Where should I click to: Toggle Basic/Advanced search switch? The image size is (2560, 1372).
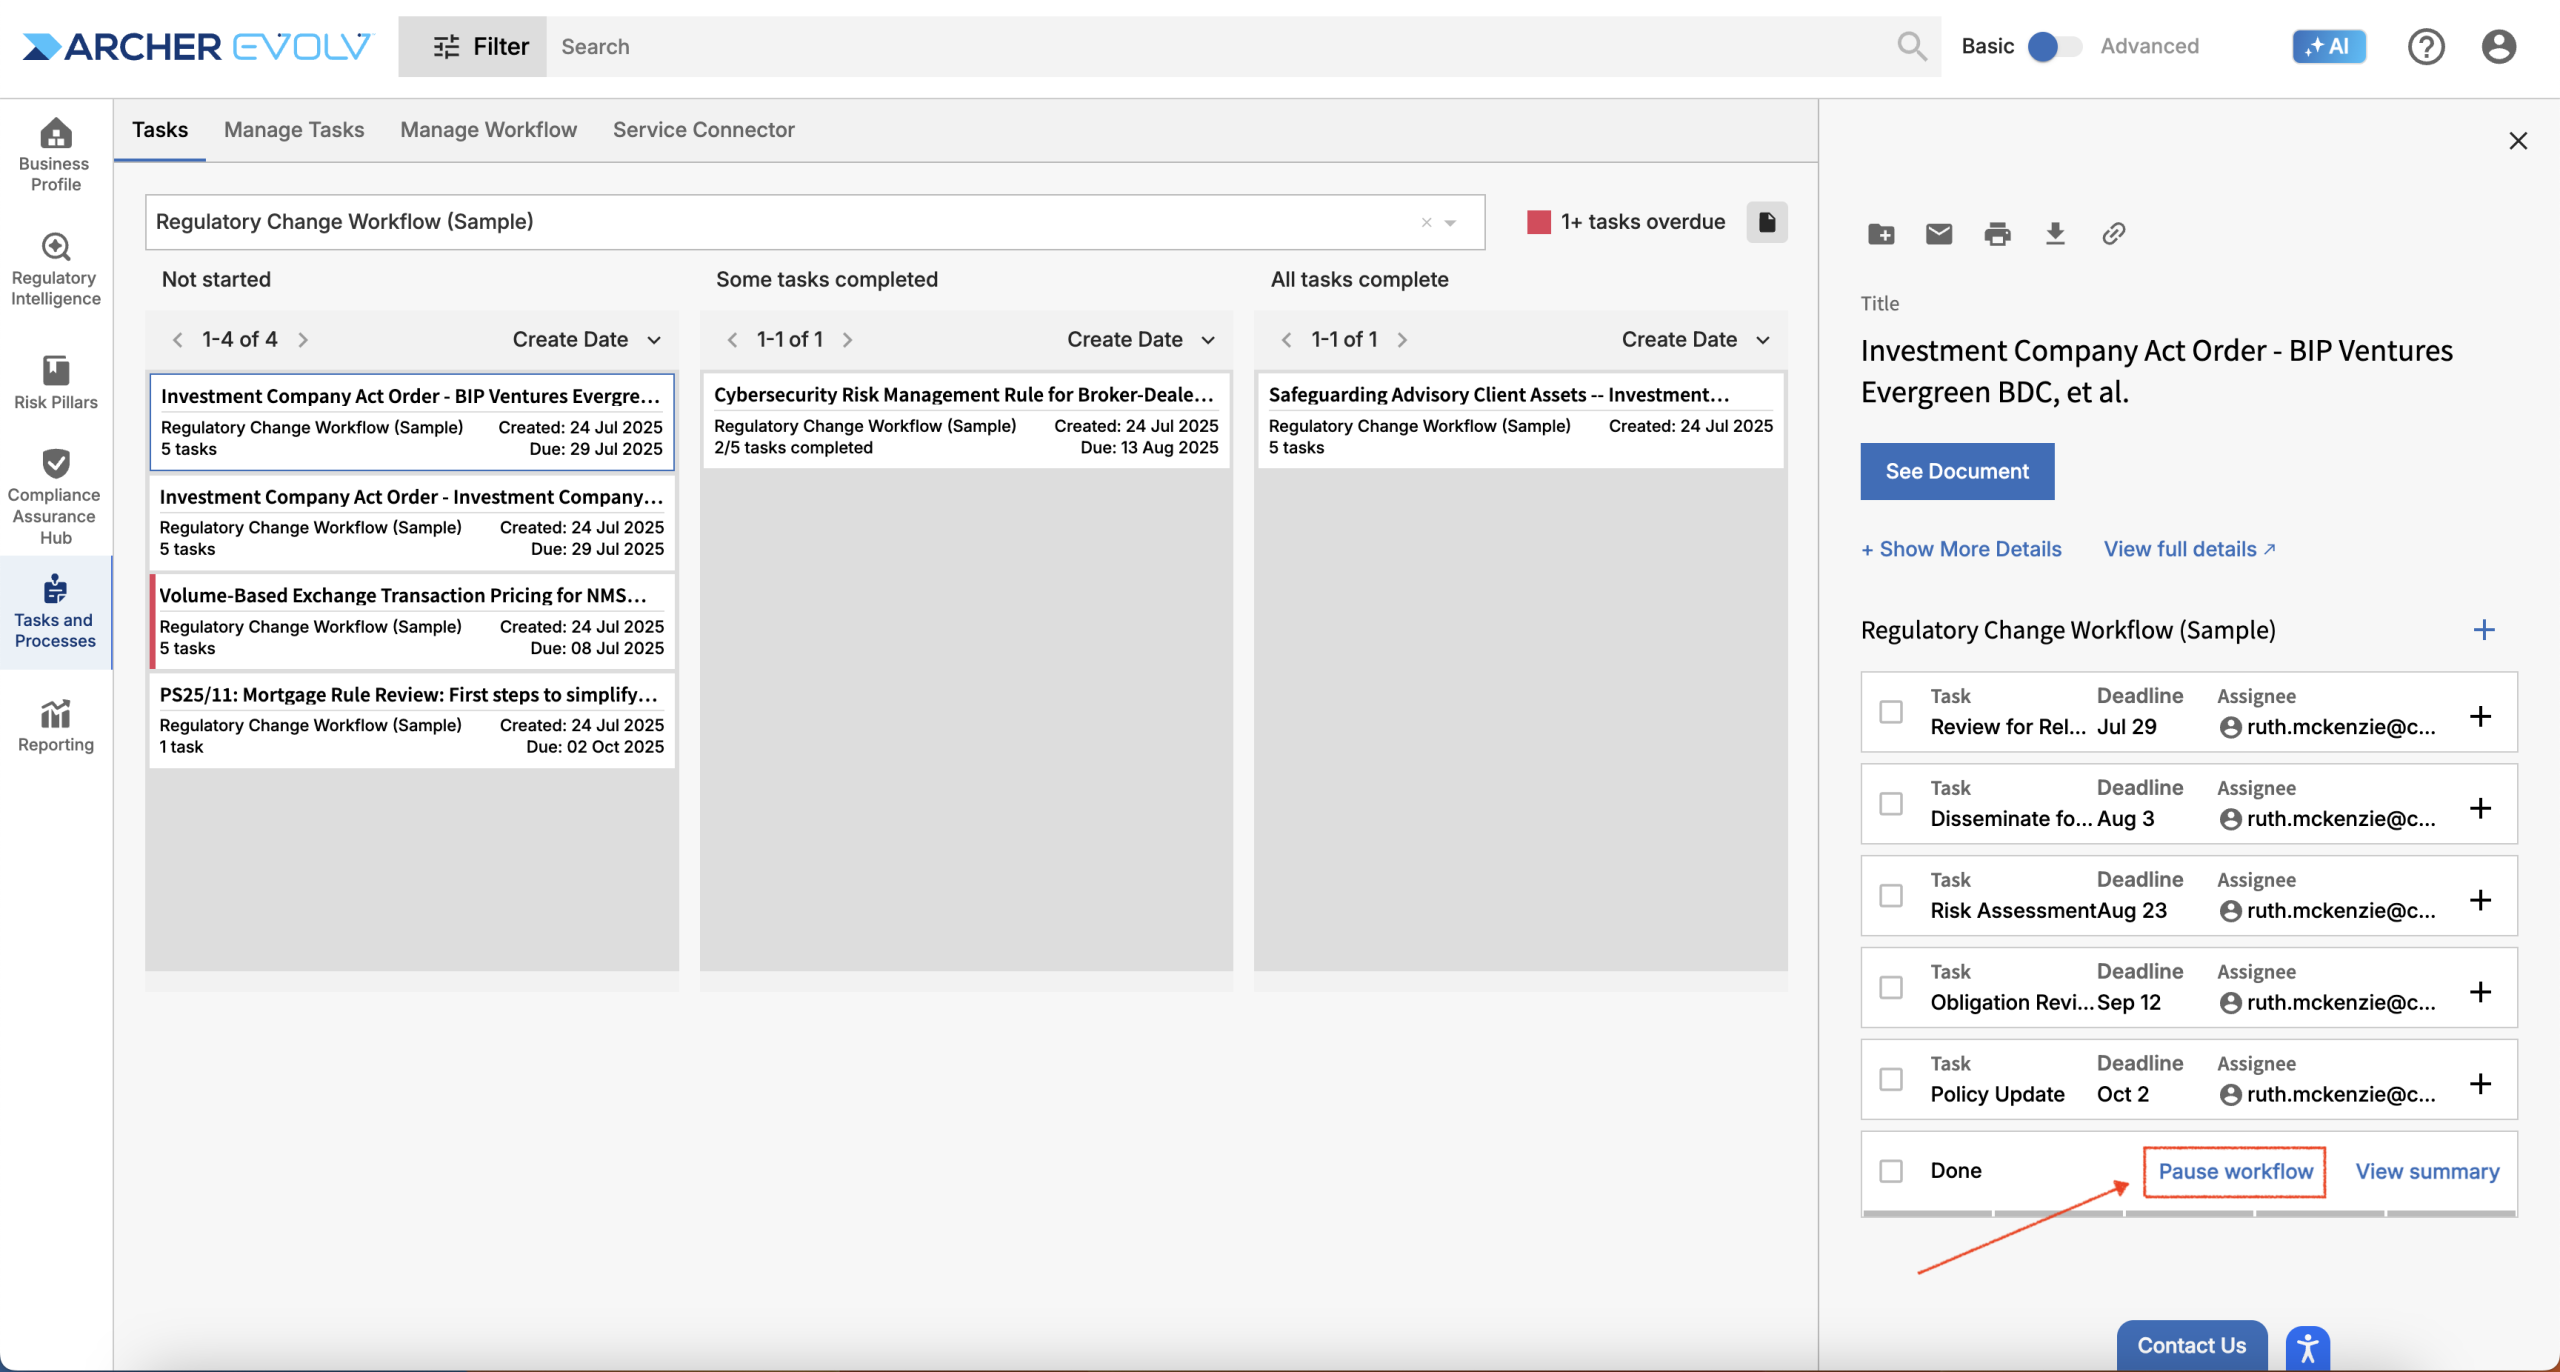pyautogui.click(x=2054, y=46)
